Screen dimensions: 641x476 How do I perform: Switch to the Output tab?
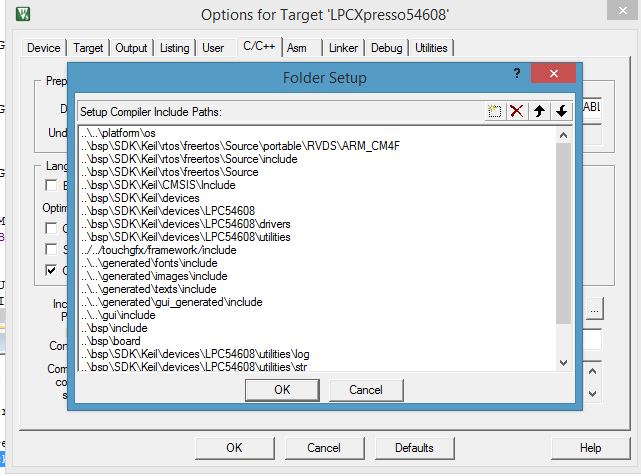tap(131, 48)
